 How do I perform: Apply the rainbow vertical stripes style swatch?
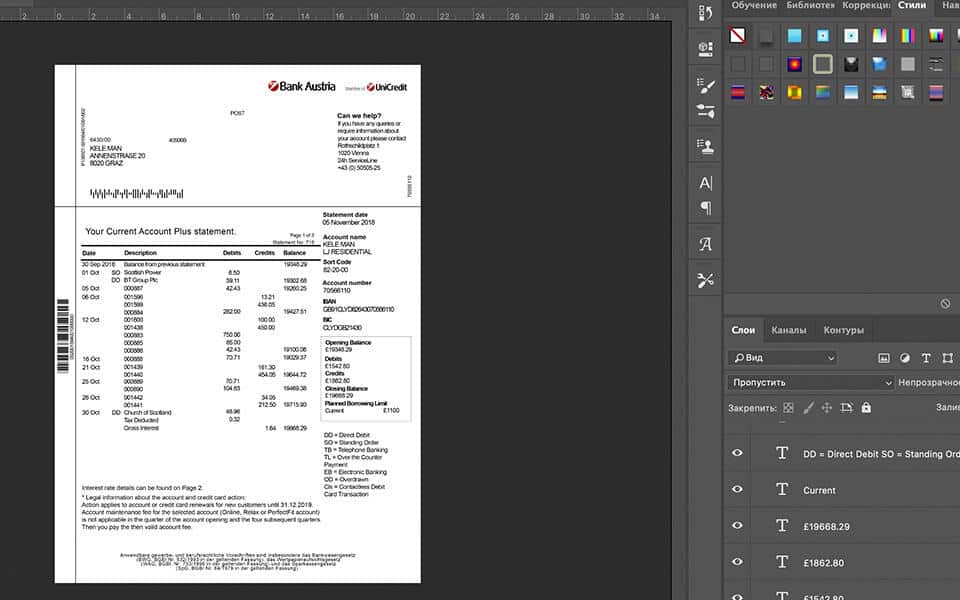(908, 36)
